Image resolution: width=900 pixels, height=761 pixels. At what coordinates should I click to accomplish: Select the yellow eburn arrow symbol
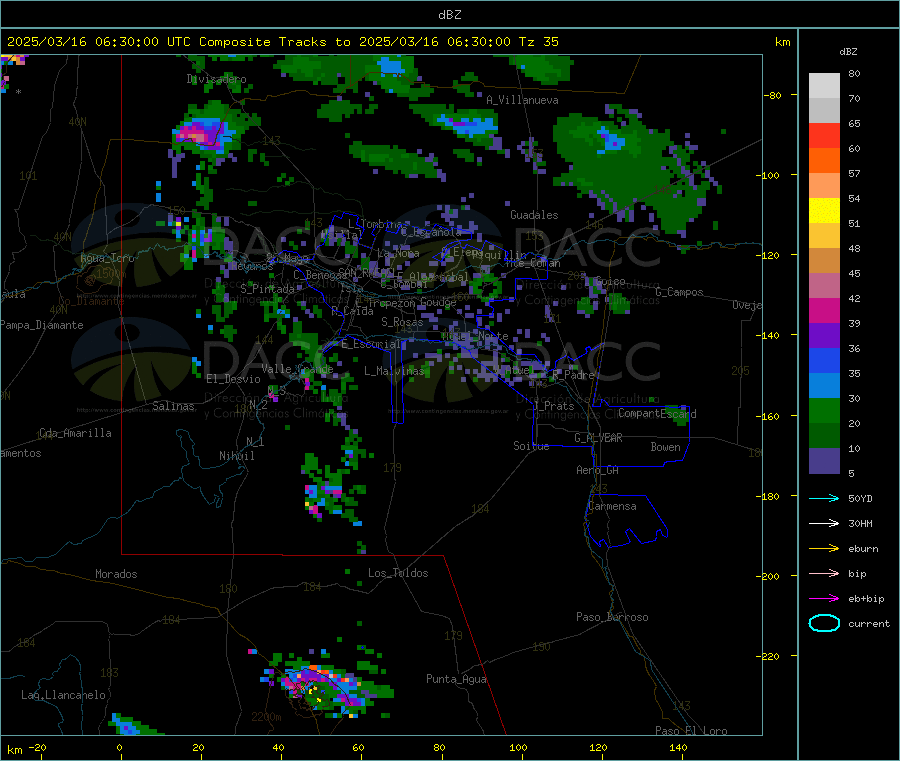[824, 549]
